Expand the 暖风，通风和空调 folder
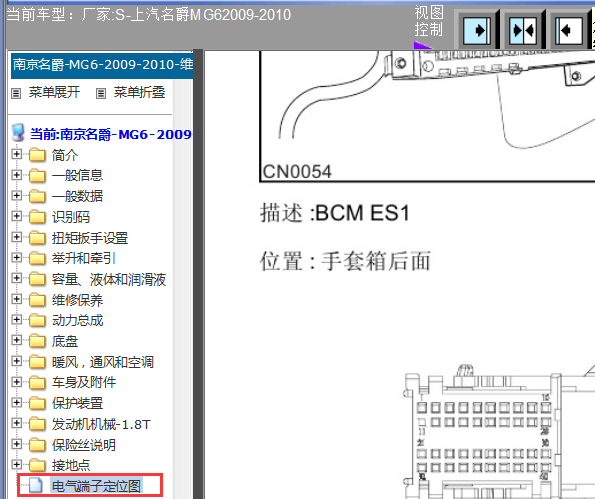 (16, 360)
